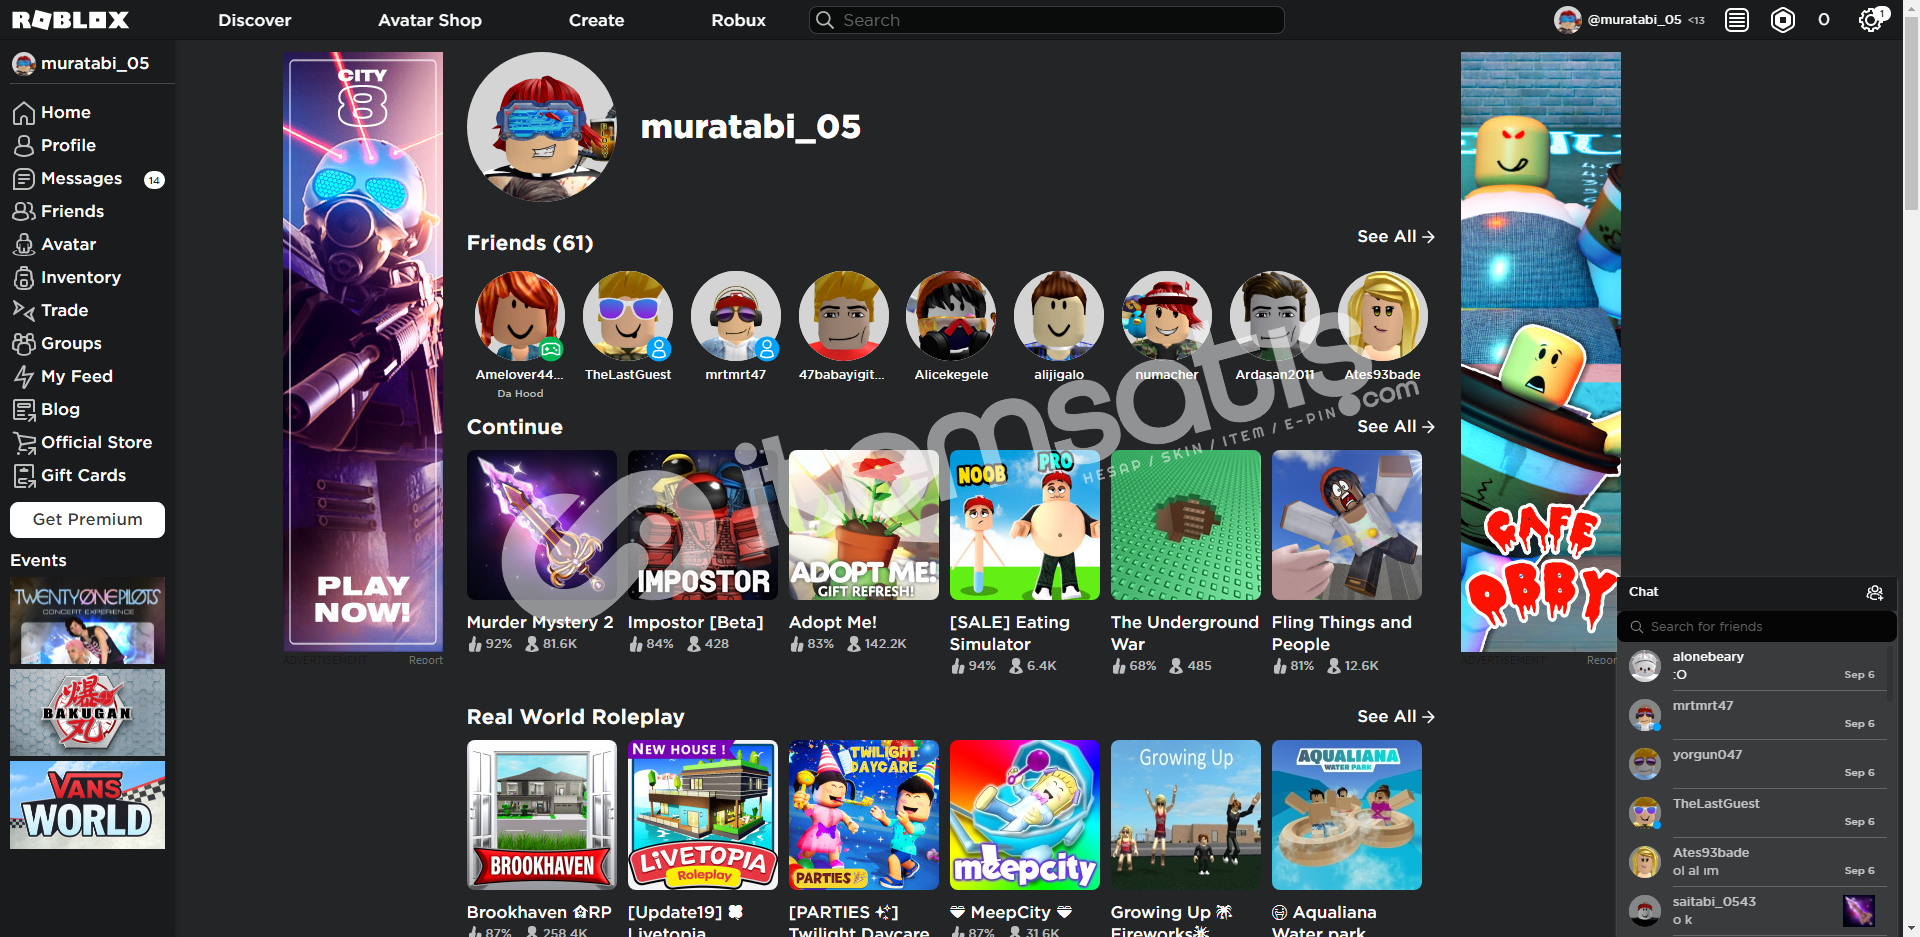Open friend mrtmrt47 avatar in Friends row

tap(736, 316)
